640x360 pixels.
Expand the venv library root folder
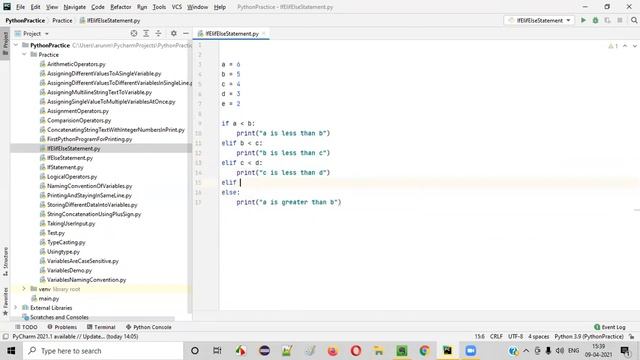tap(24, 289)
